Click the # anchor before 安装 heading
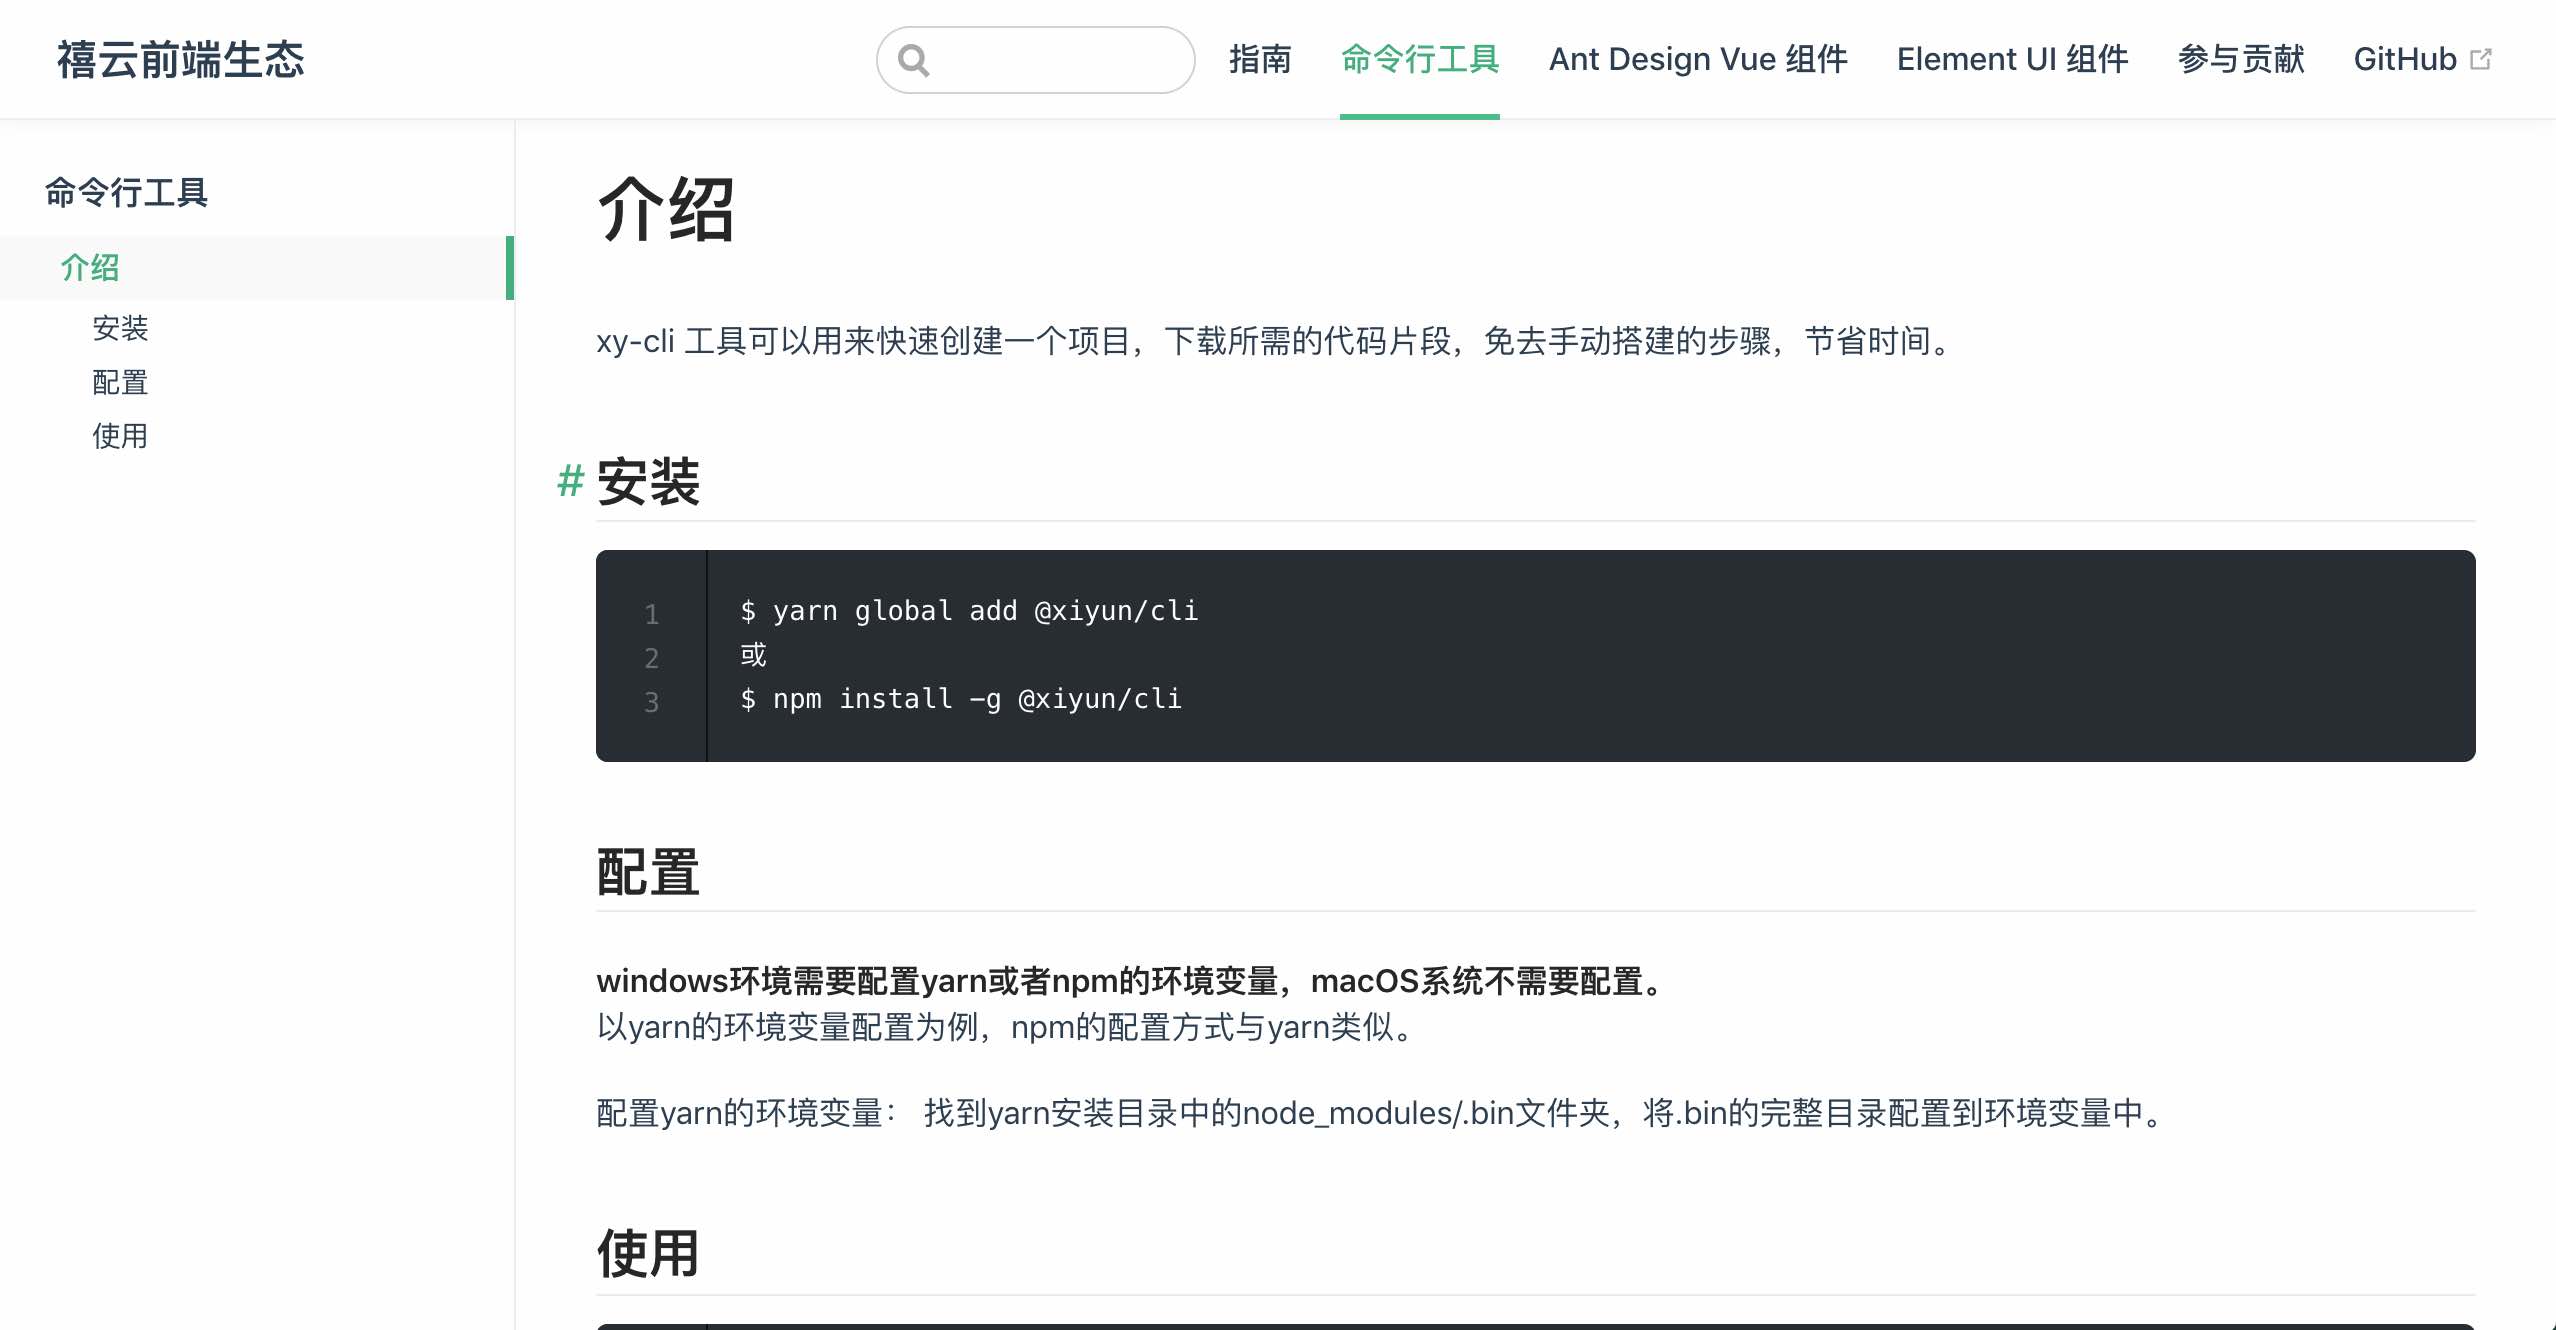Image resolution: width=2556 pixels, height=1330 pixels. coord(570,482)
